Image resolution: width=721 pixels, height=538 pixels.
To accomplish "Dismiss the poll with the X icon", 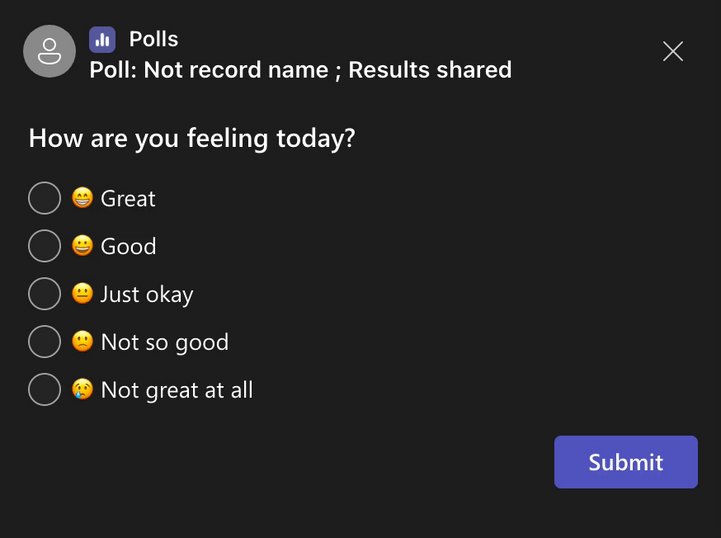I will (x=673, y=51).
